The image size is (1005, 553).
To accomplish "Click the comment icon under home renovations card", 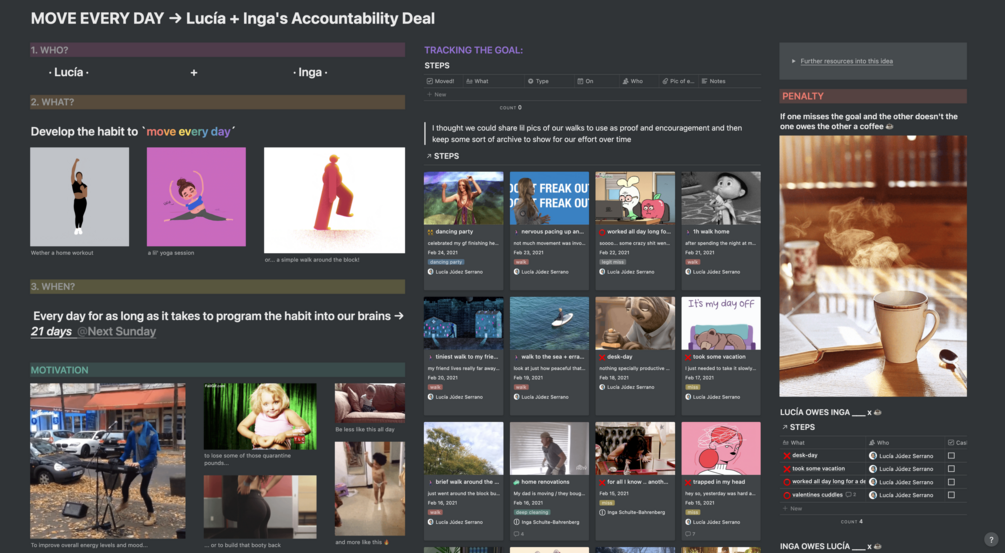I will [x=517, y=534].
